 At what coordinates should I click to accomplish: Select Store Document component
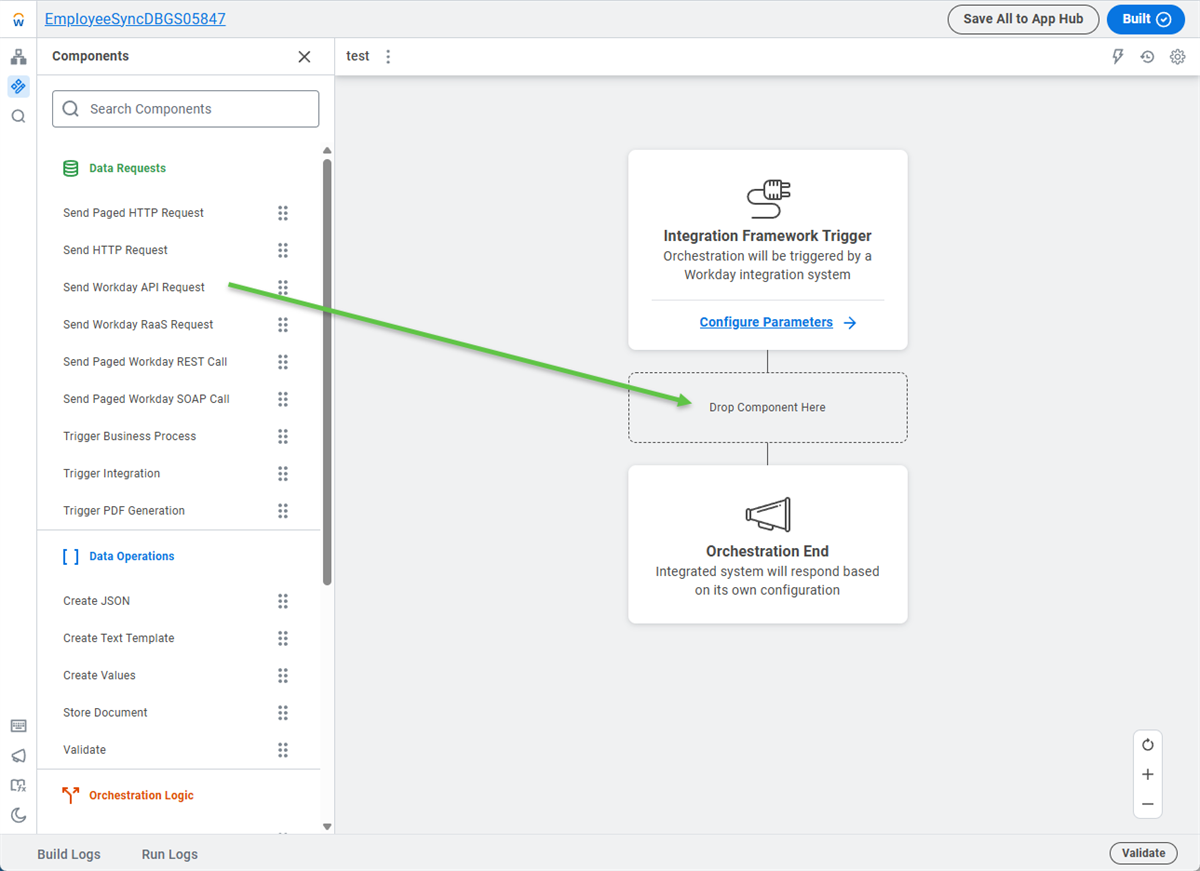[105, 713]
